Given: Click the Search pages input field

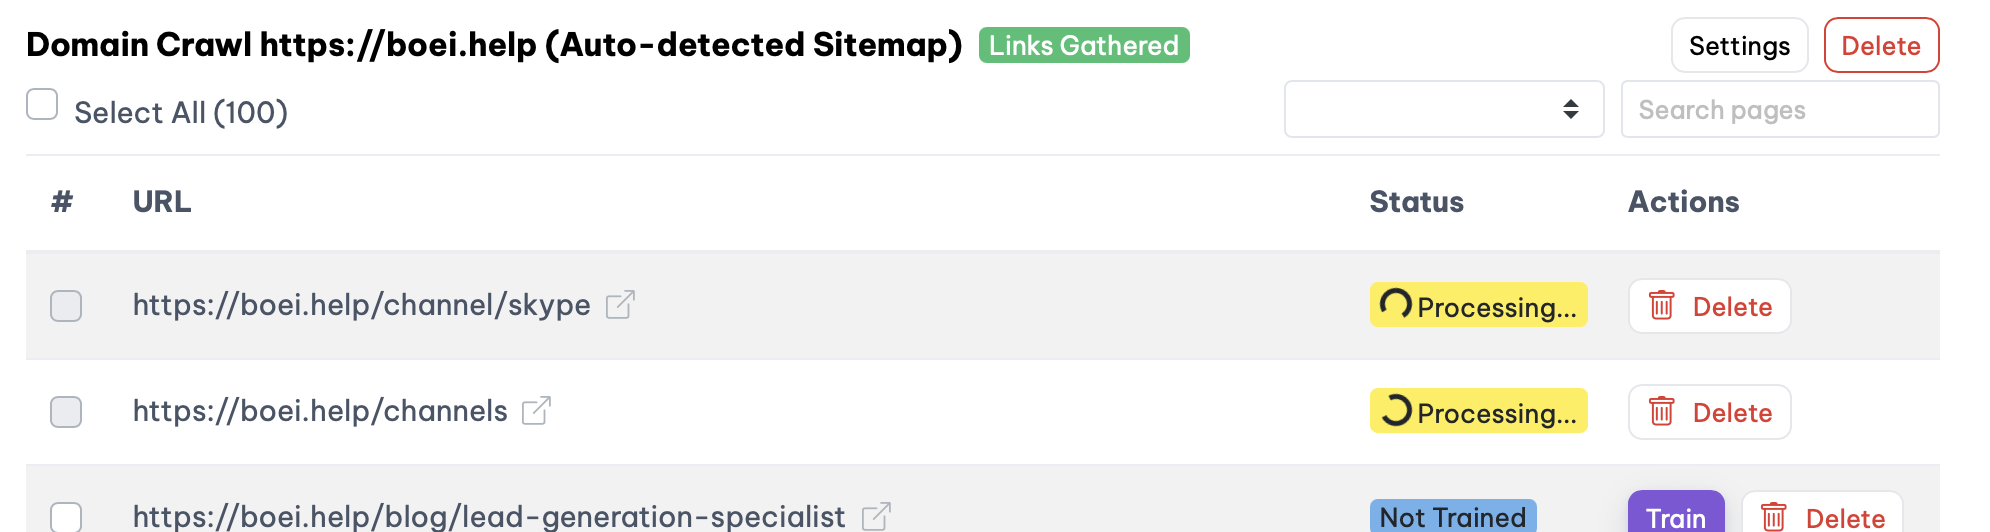Looking at the screenshot, I should [x=1779, y=110].
